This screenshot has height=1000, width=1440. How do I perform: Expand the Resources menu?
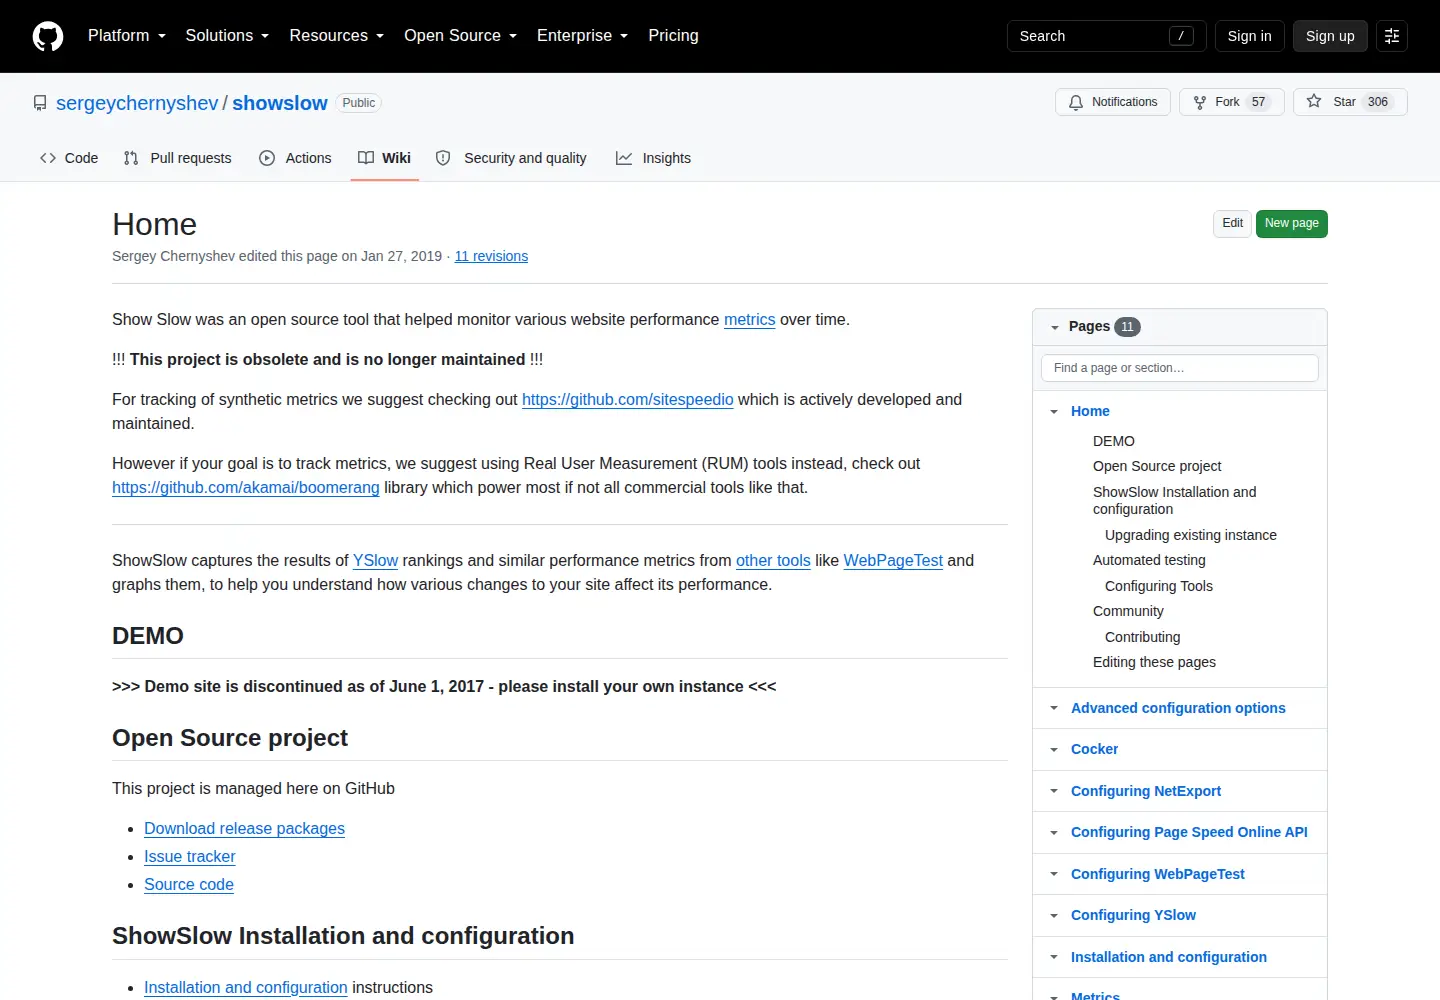click(x=337, y=36)
